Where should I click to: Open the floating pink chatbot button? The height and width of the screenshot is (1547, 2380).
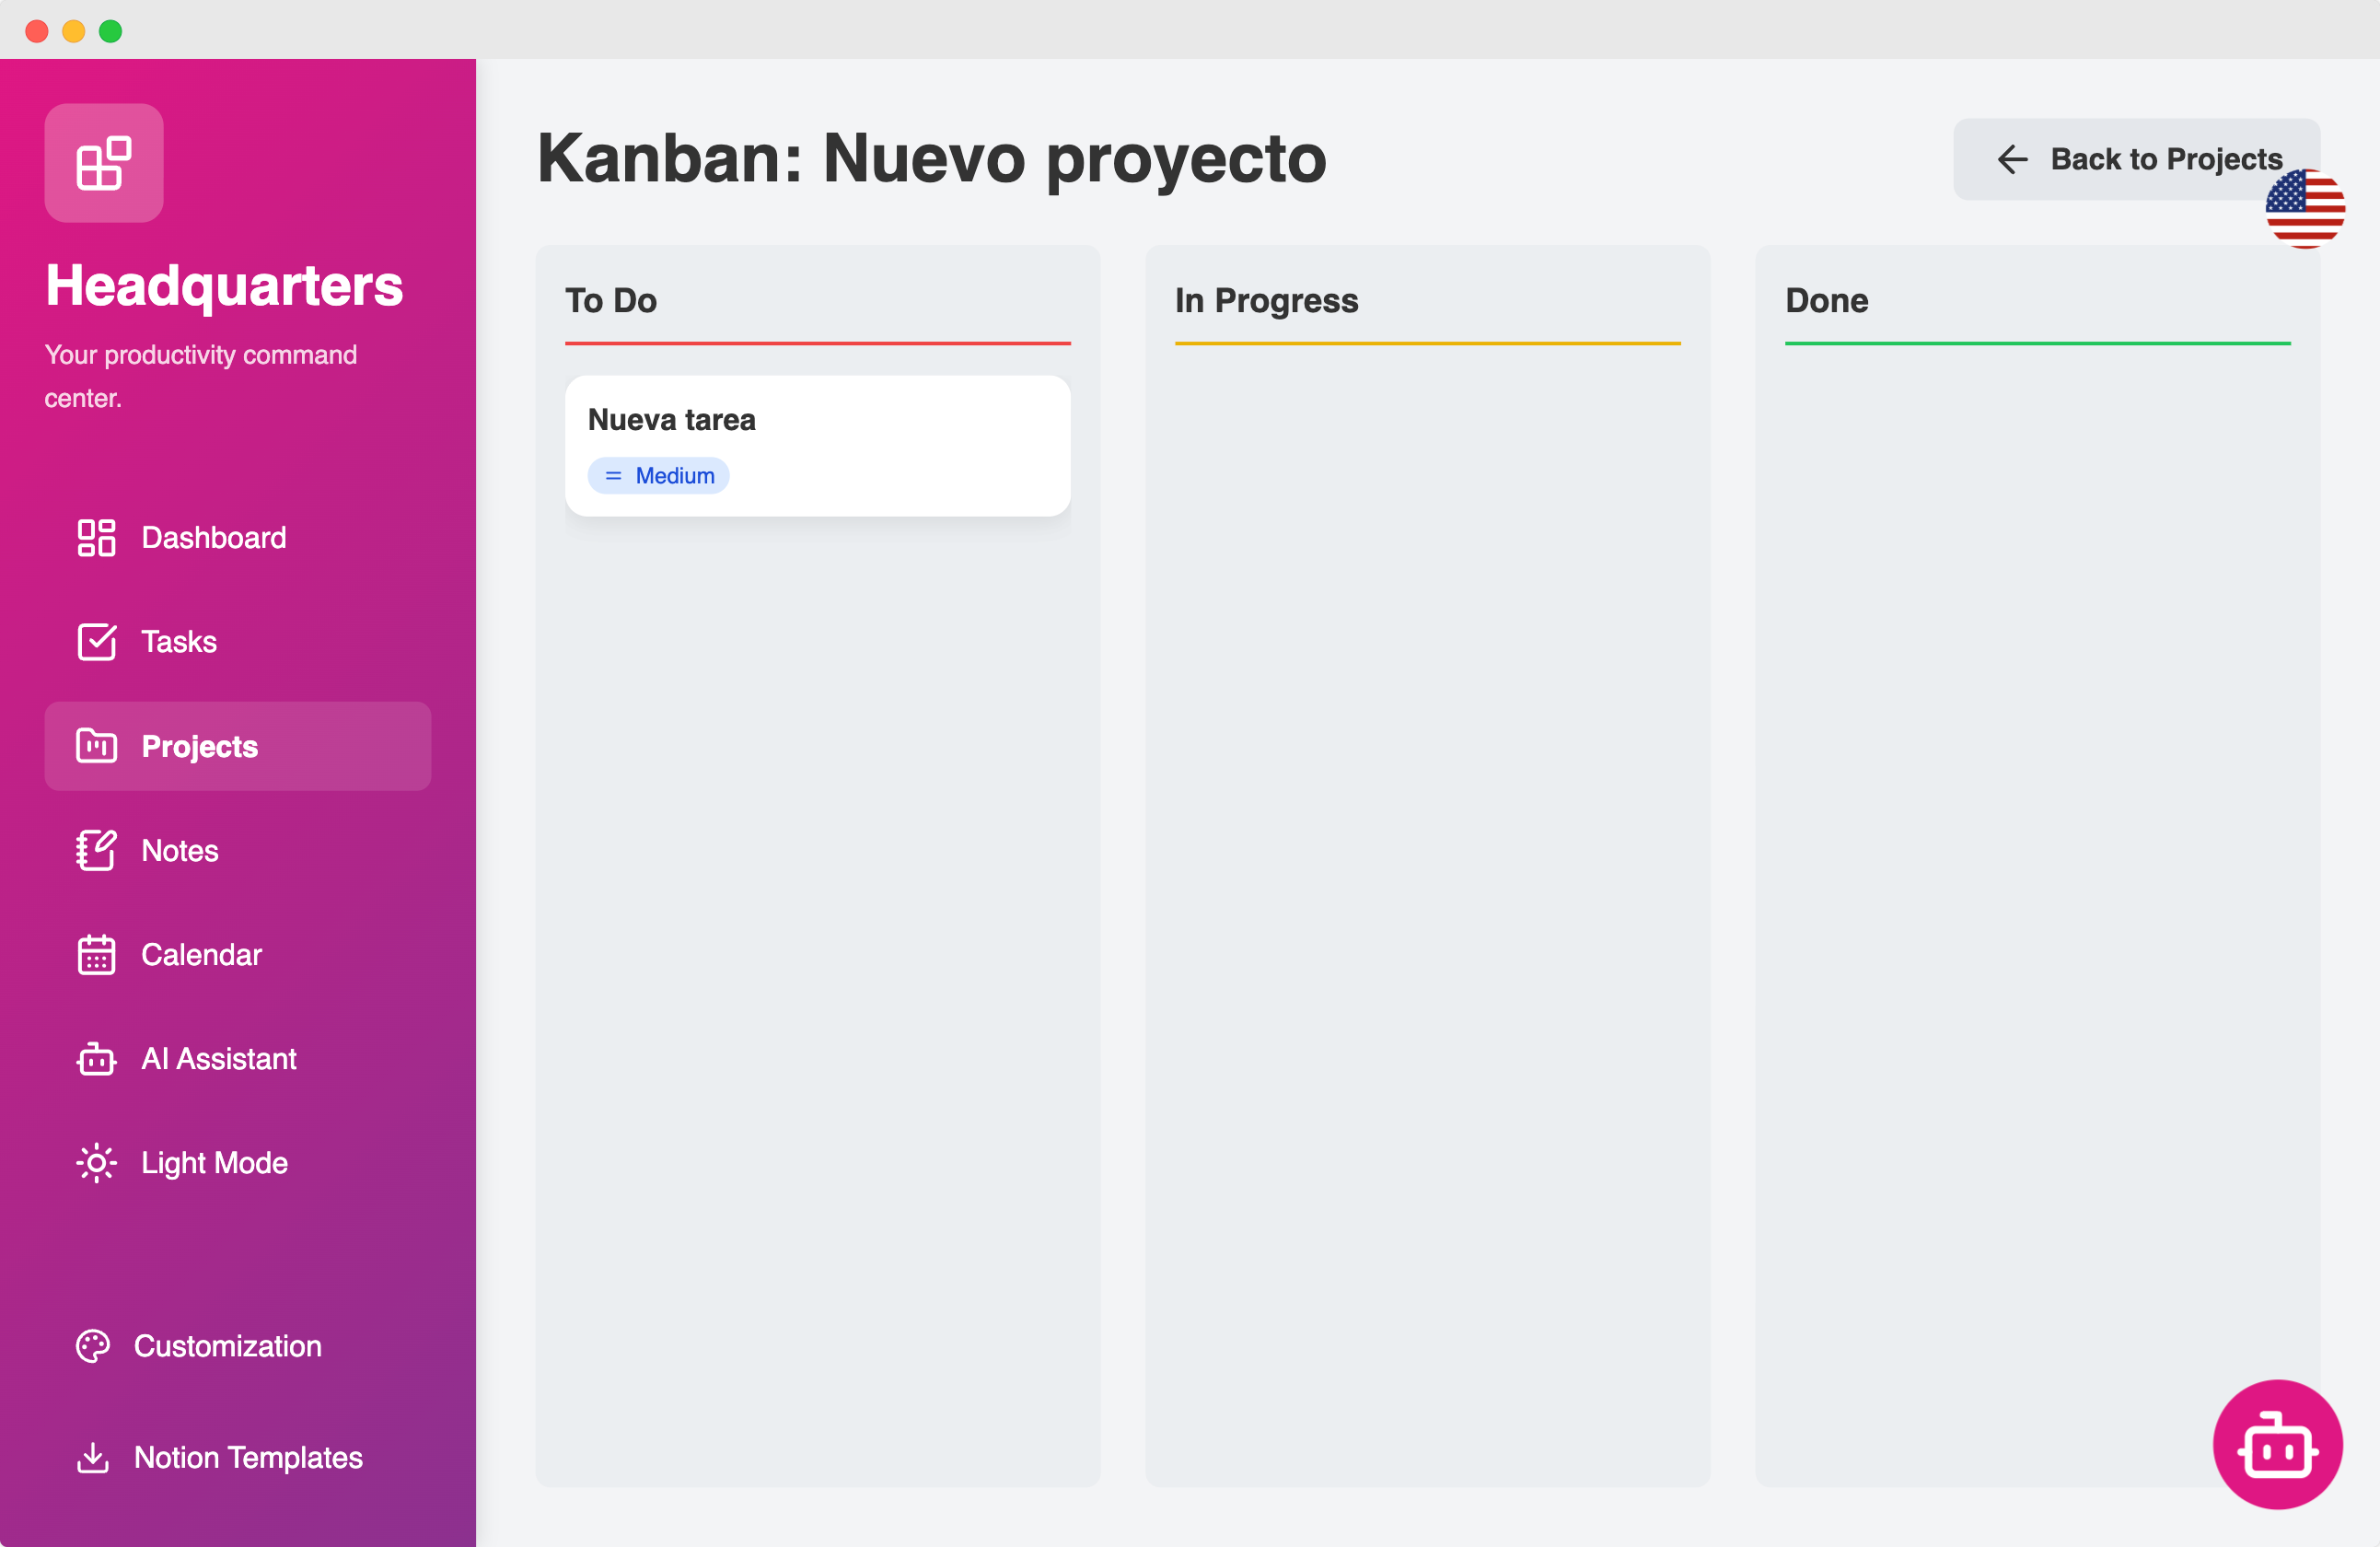2276,1444
